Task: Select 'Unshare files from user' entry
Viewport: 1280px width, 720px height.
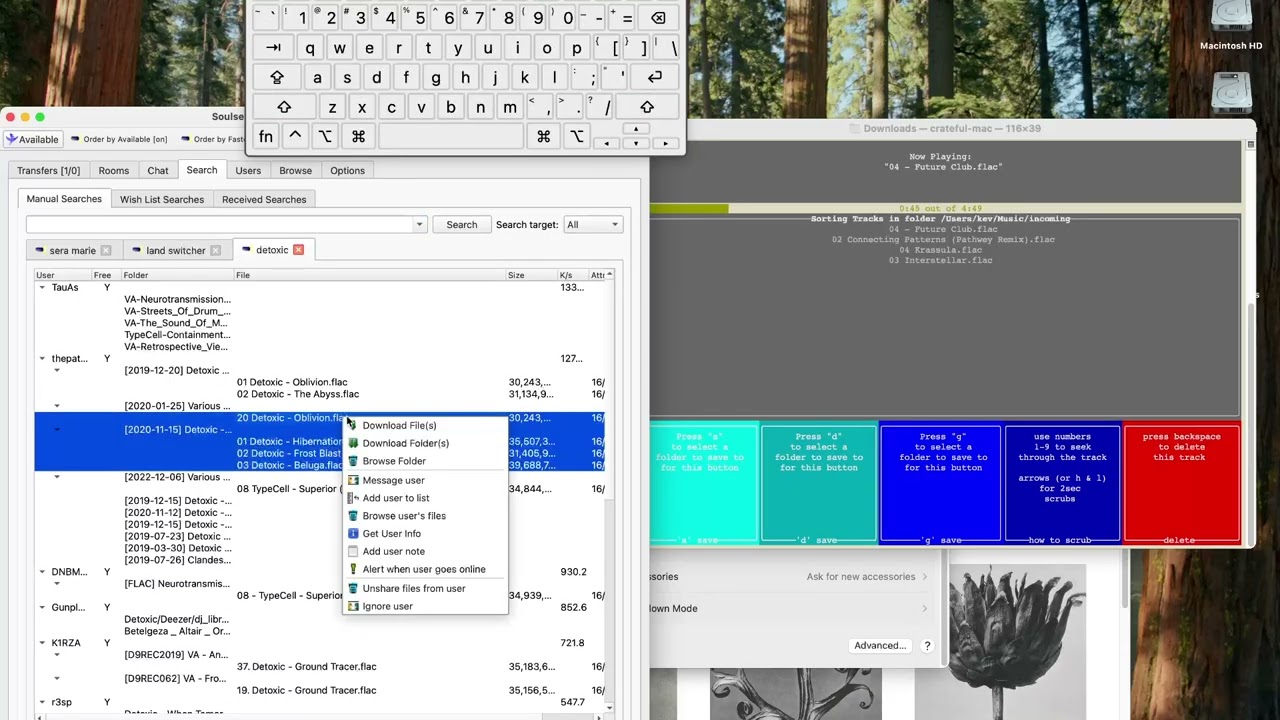Action: click(x=425, y=588)
